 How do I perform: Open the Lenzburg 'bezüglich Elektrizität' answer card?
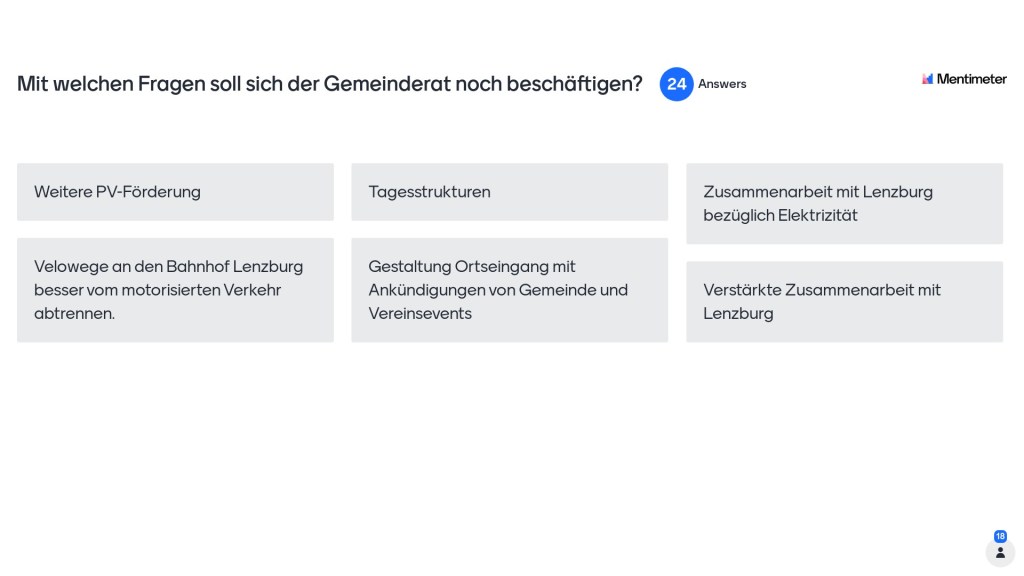tap(844, 203)
